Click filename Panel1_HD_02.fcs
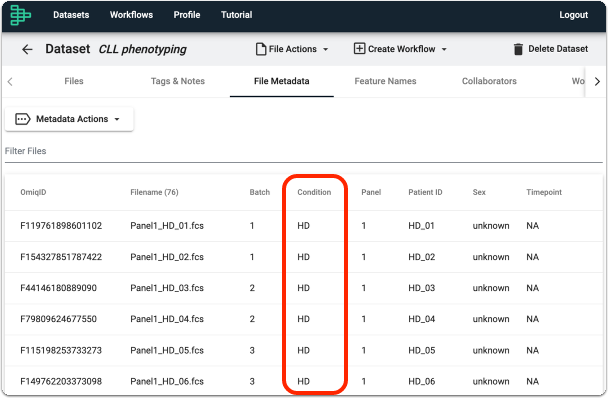Image resolution: width=608 pixels, height=398 pixels. pos(167,257)
